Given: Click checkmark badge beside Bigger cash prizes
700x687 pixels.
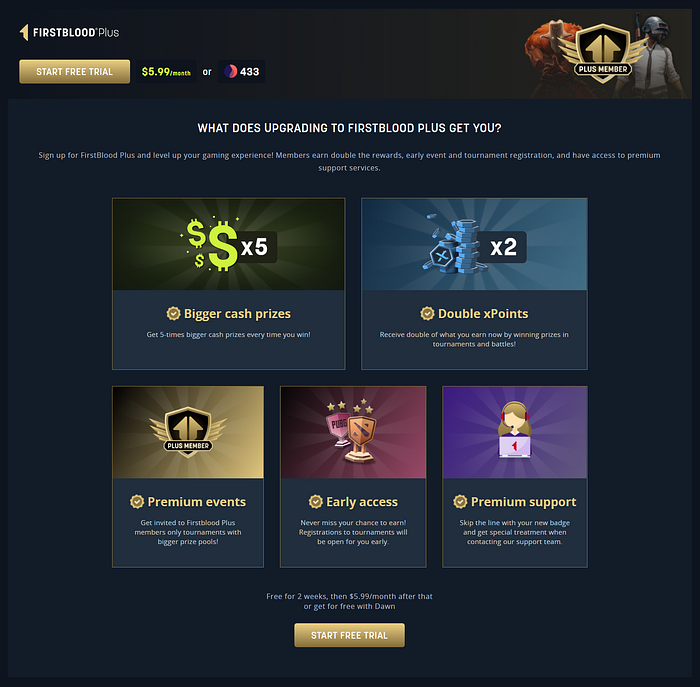Looking at the screenshot, I should click(x=173, y=313).
